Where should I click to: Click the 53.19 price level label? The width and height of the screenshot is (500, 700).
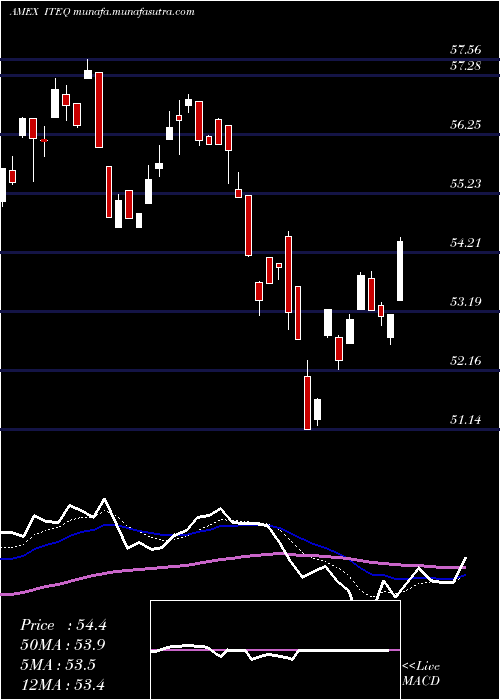point(466,302)
